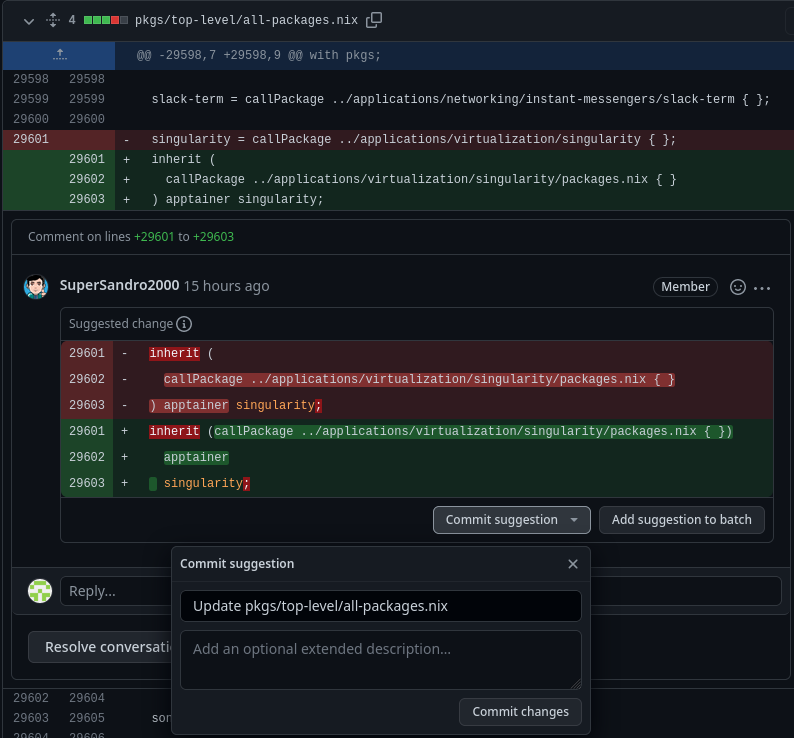Click the diffstat squares next to 4
The width and height of the screenshot is (794, 738).
[x=105, y=20]
